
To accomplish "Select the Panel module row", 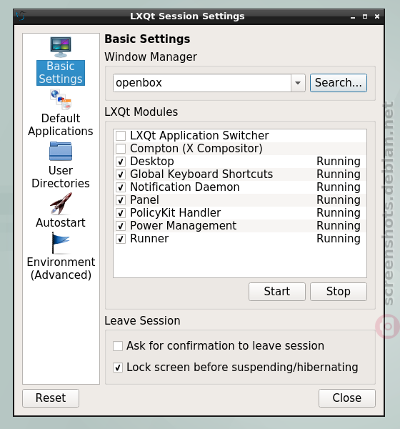I will coord(240,200).
